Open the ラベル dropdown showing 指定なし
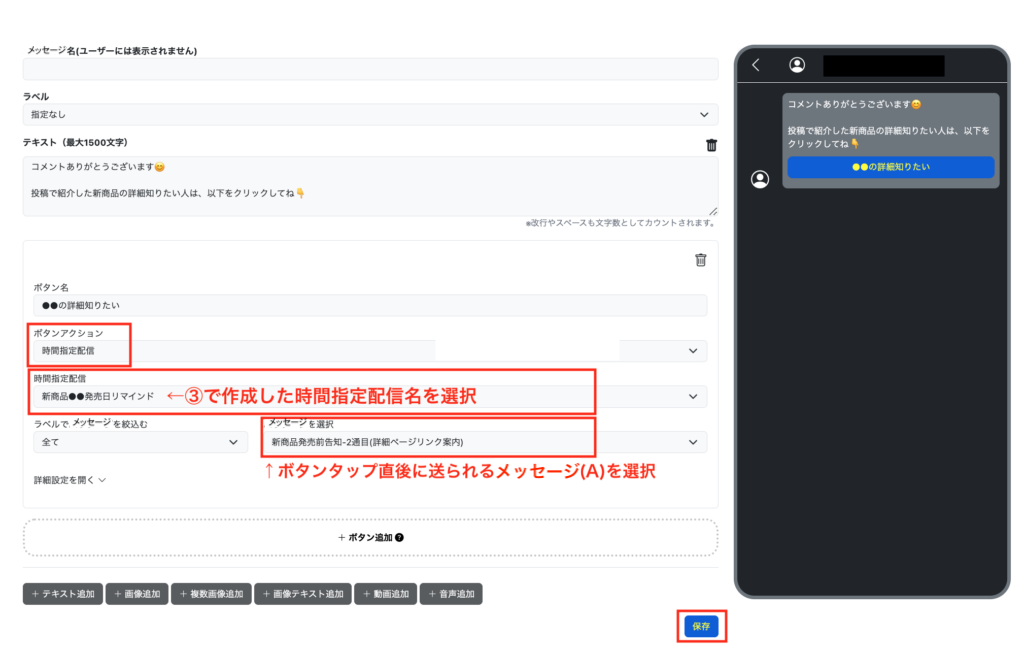The width and height of the screenshot is (1024, 650). pos(370,115)
